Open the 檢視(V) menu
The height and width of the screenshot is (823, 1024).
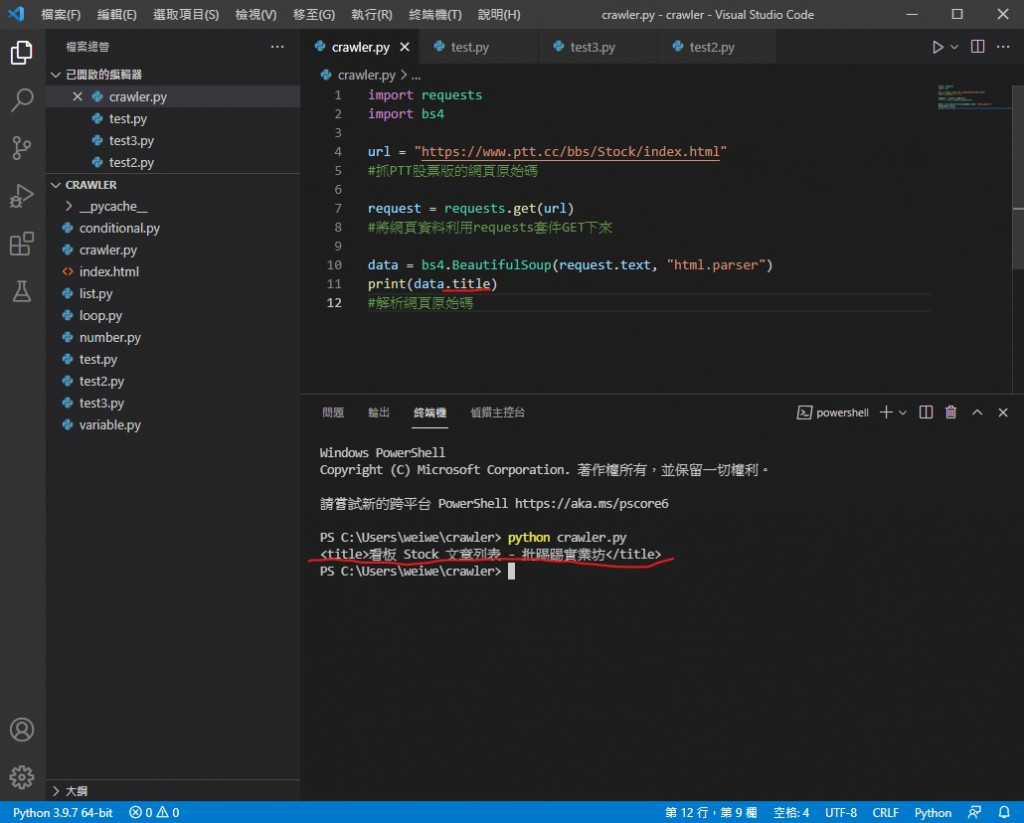[256, 14]
